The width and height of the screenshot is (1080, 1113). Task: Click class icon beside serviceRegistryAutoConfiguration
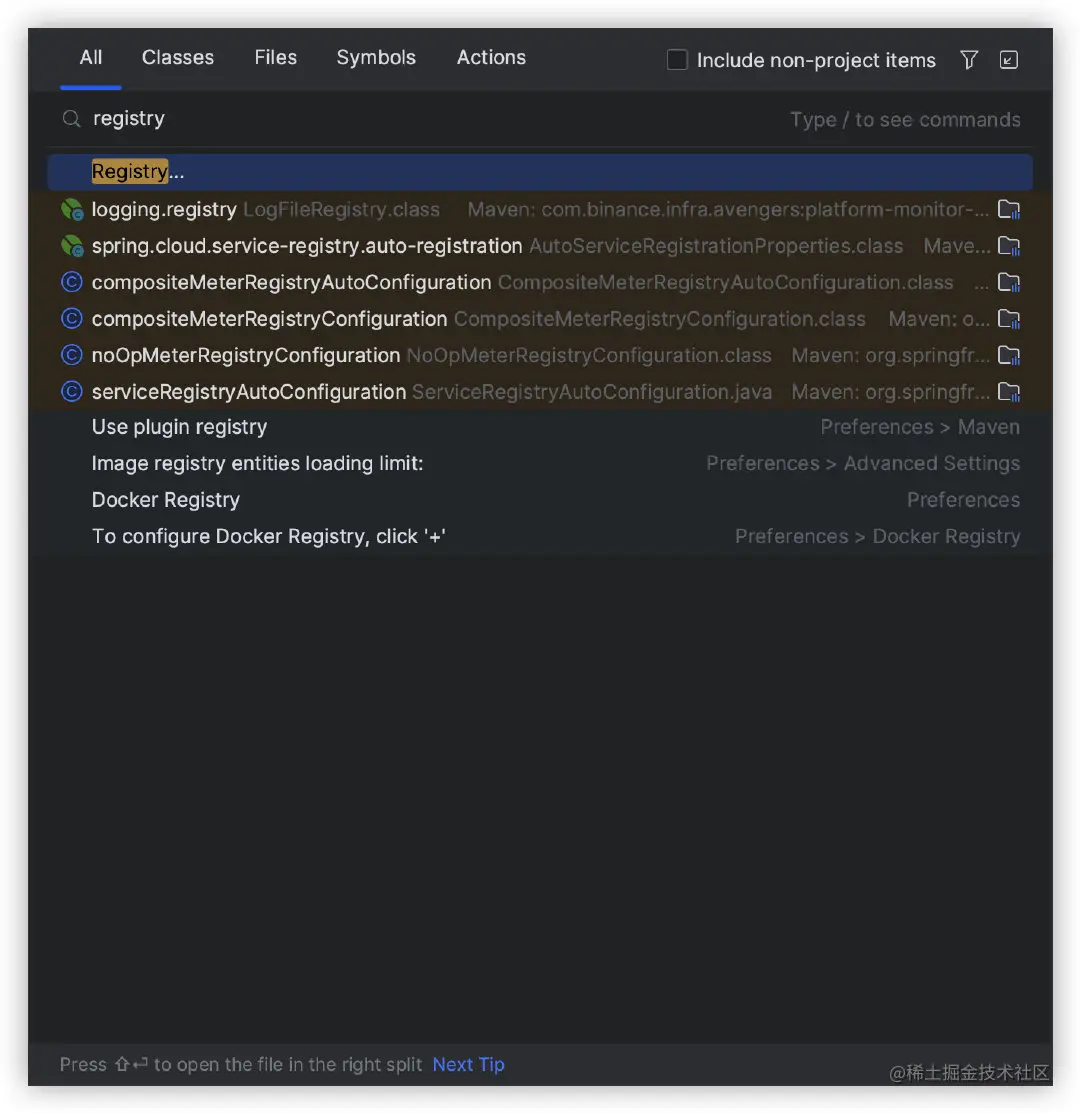pyautogui.click(x=72, y=392)
